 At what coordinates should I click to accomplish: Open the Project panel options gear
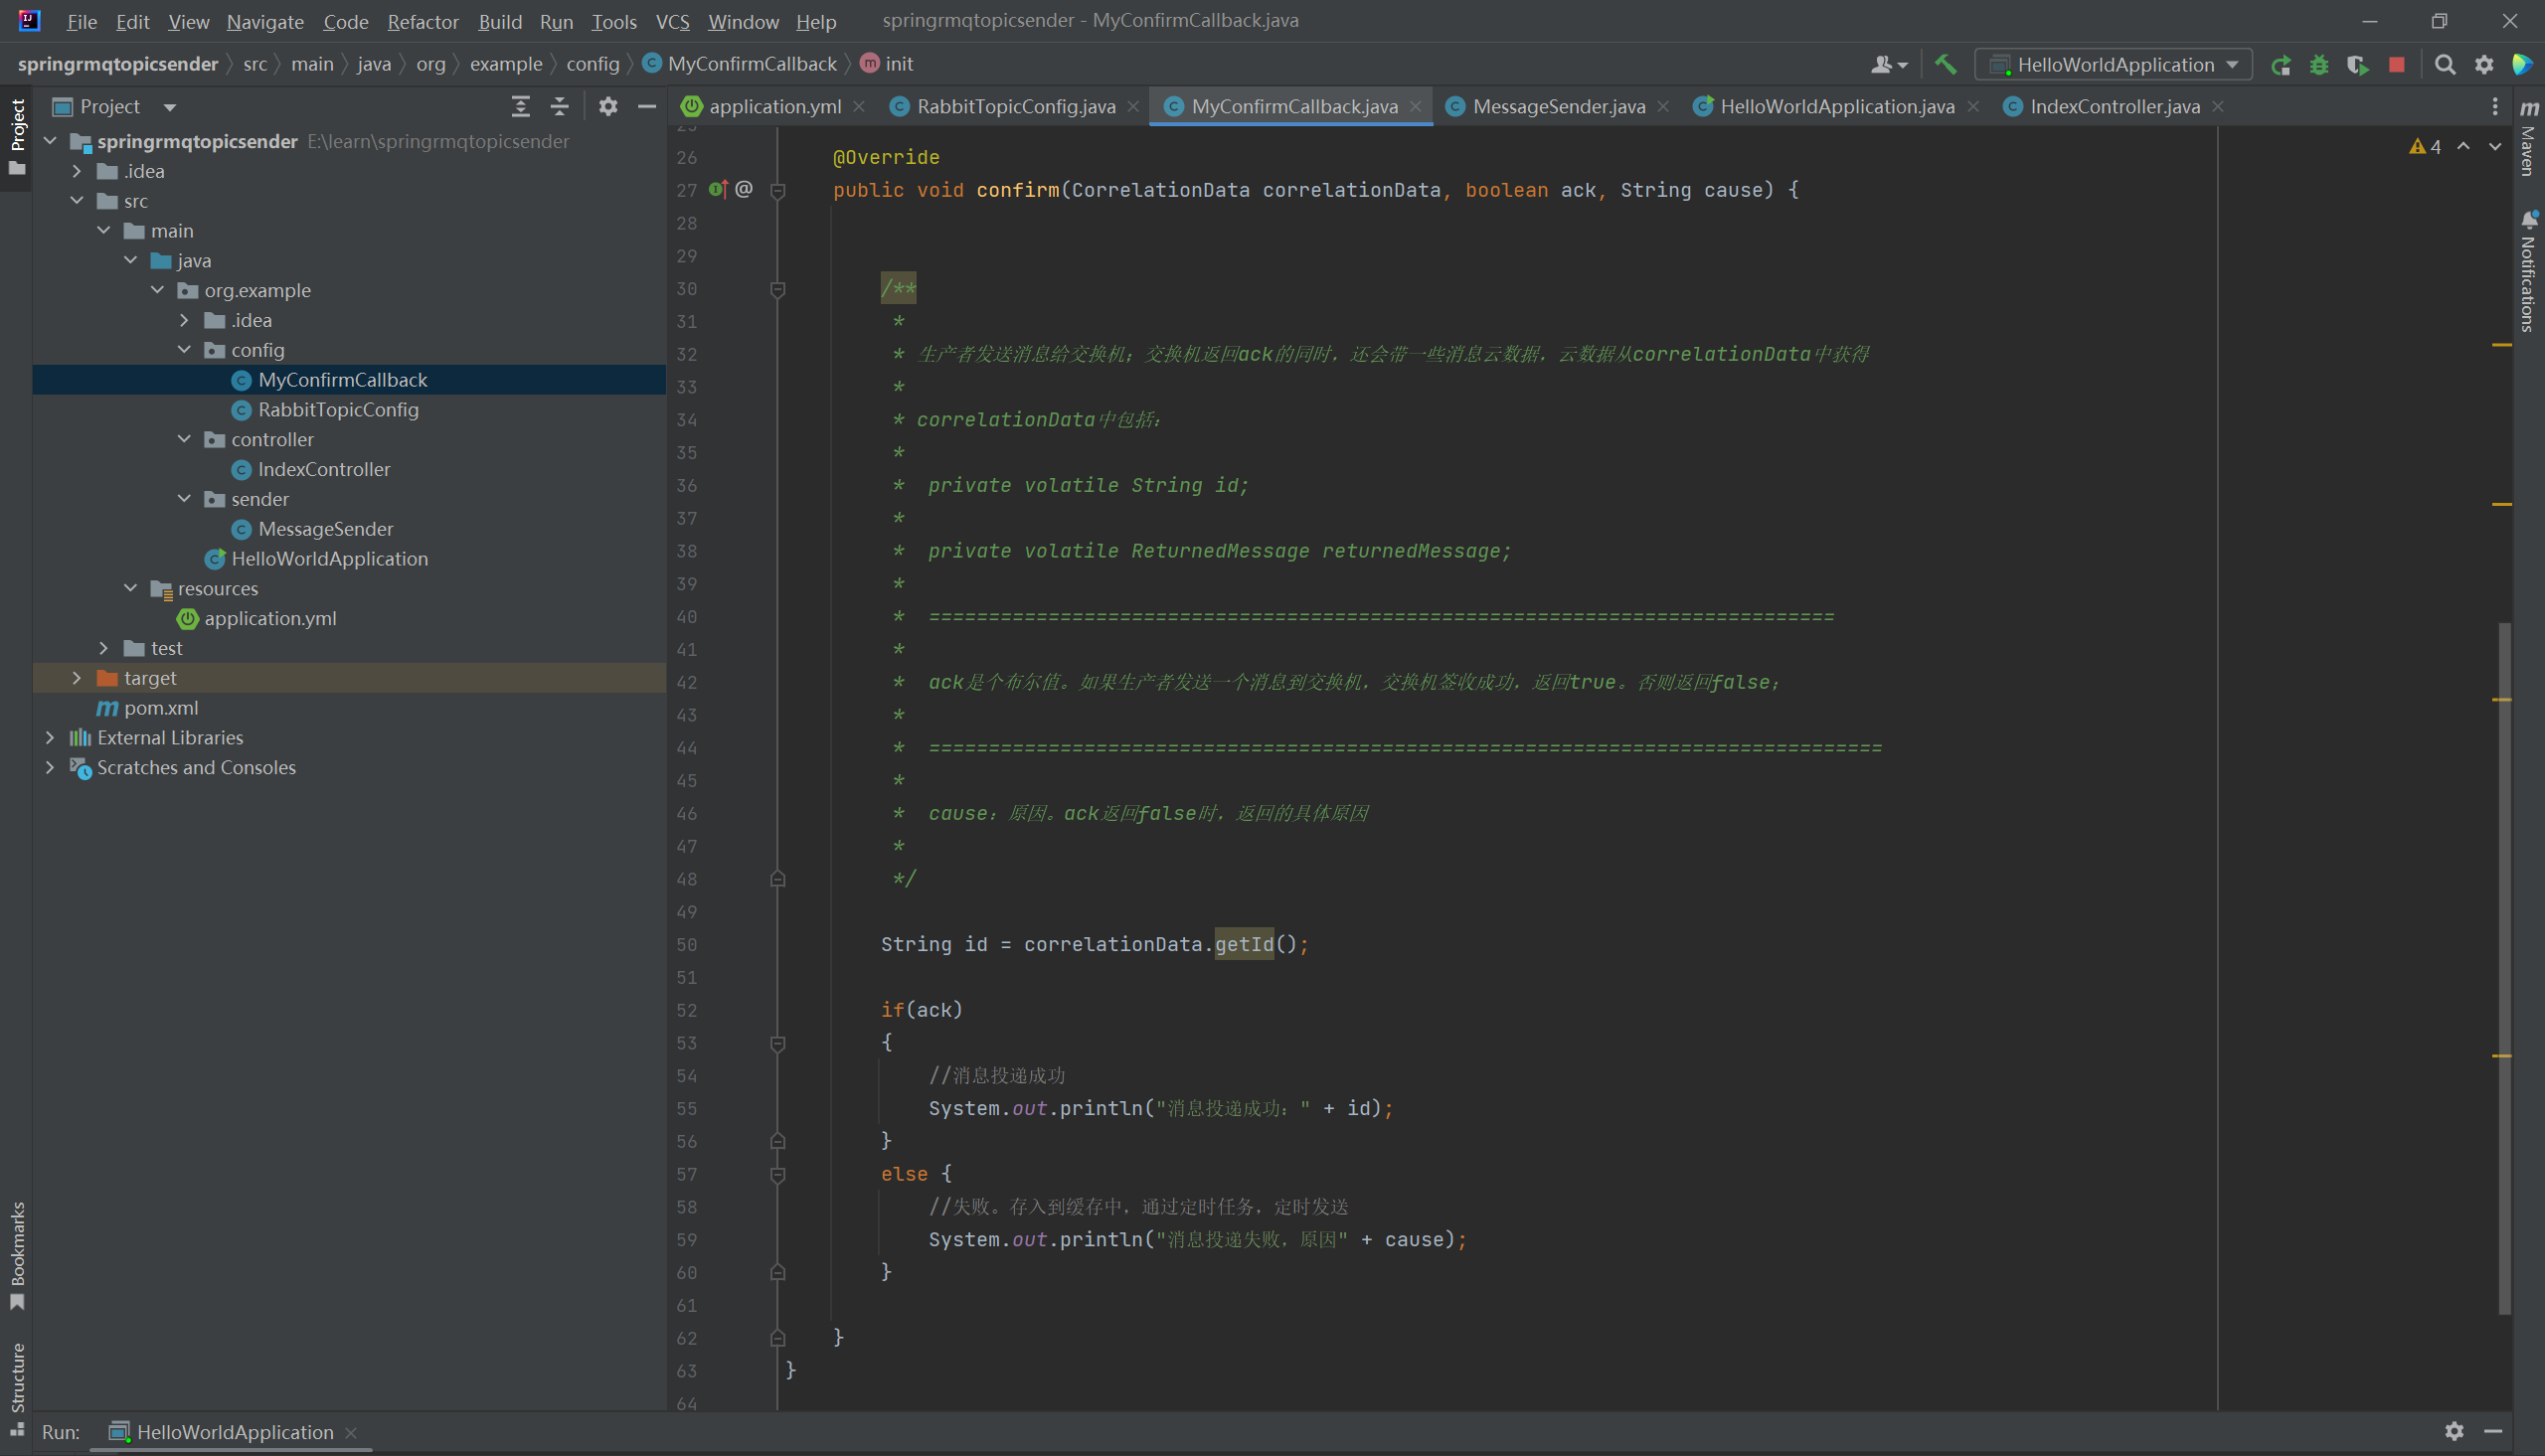click(x=608, y=106)
